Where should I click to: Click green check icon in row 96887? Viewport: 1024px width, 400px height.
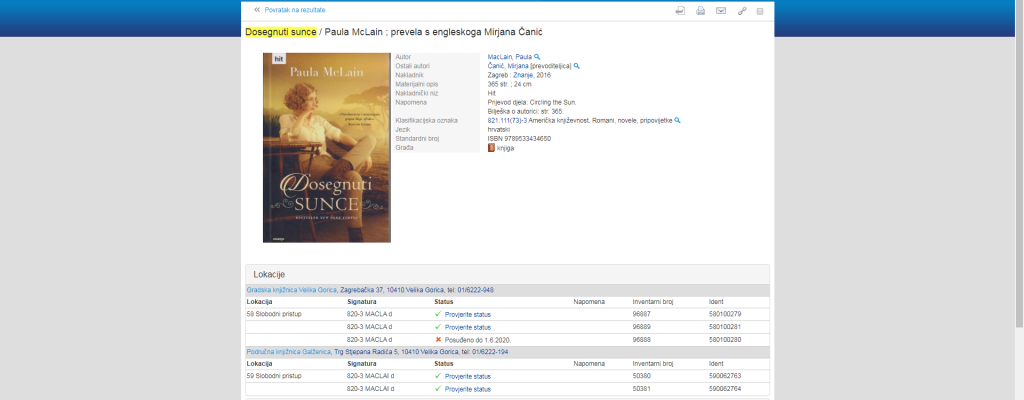click(438, 314)
